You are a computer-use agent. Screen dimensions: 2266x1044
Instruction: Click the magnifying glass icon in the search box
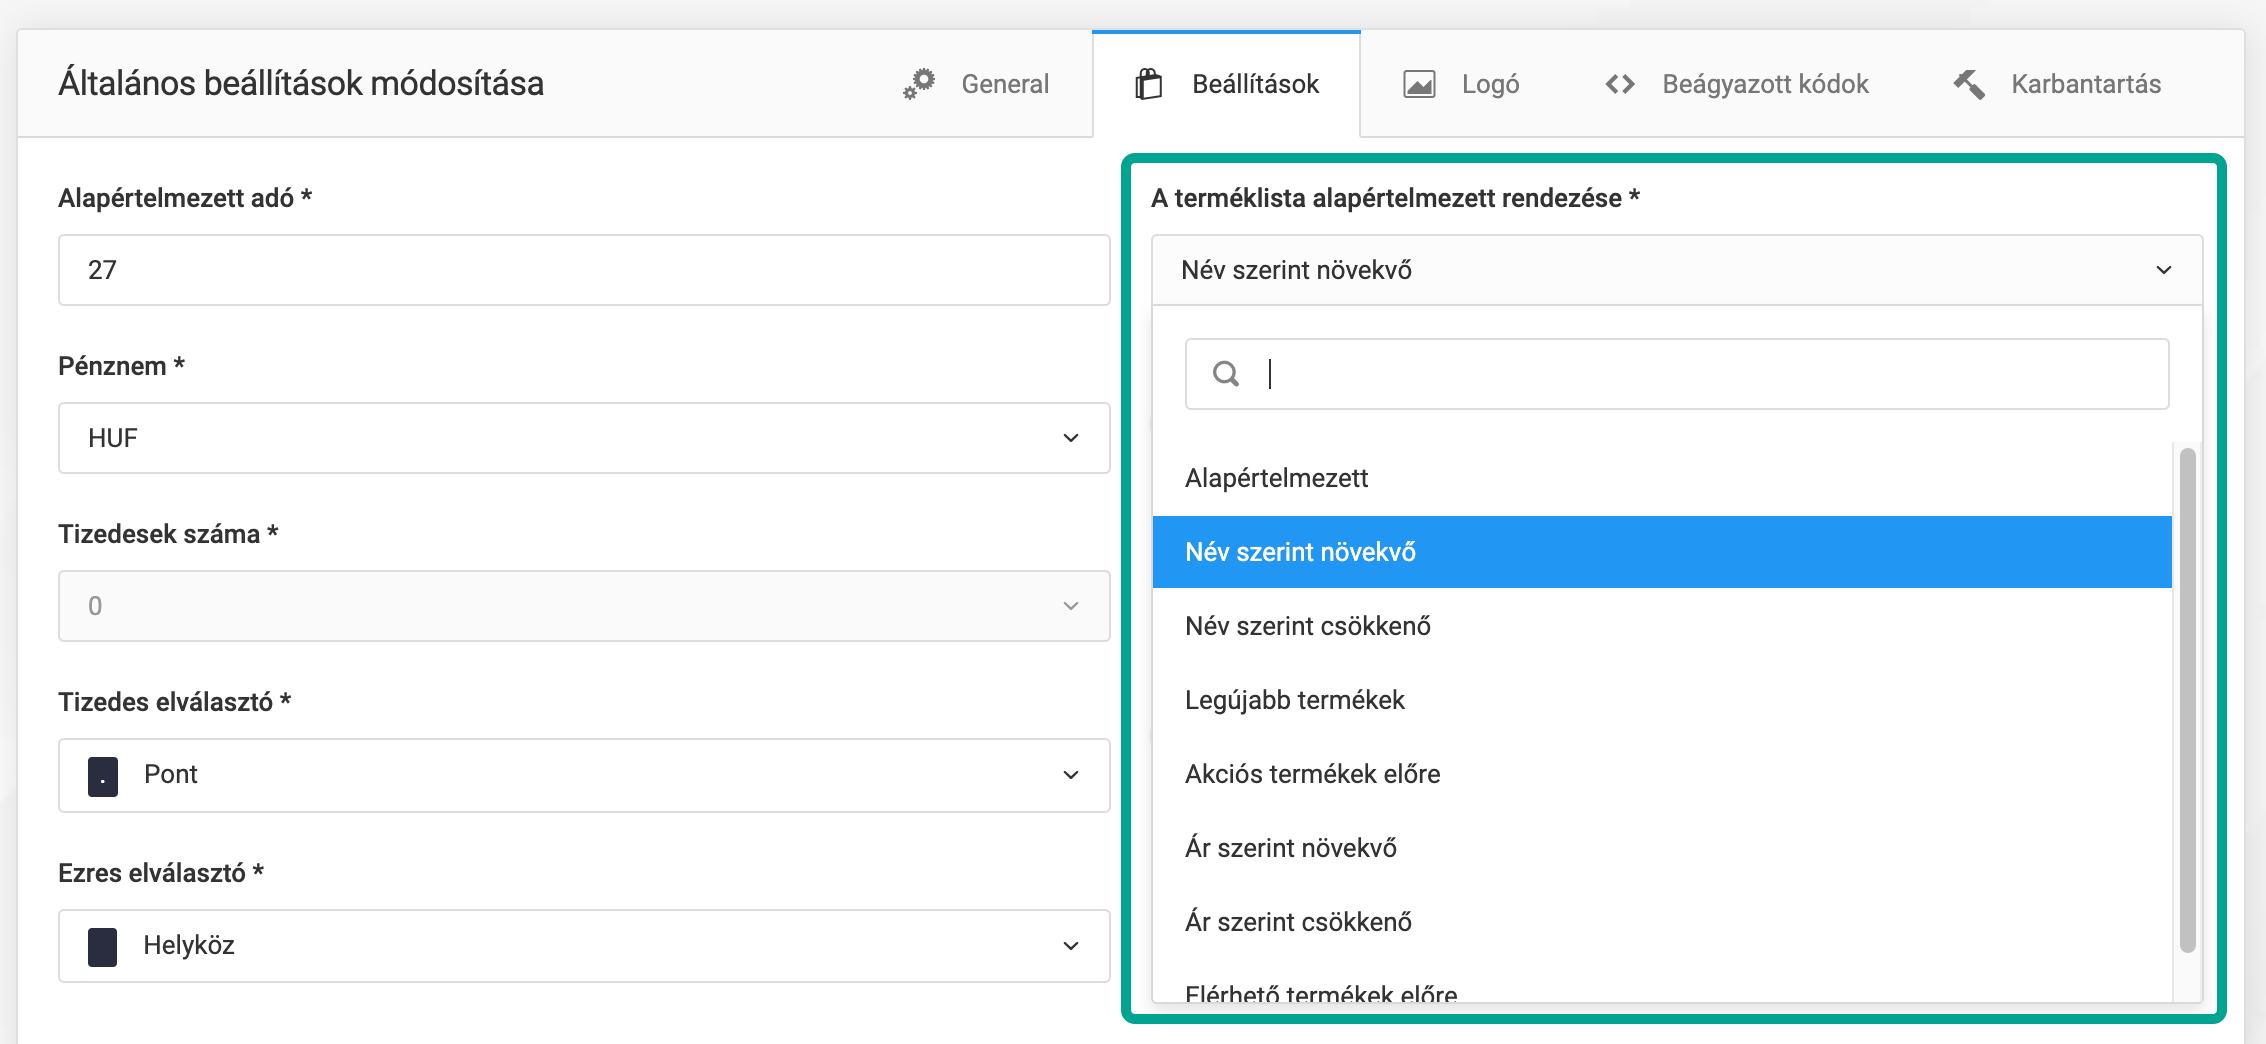1225,374
